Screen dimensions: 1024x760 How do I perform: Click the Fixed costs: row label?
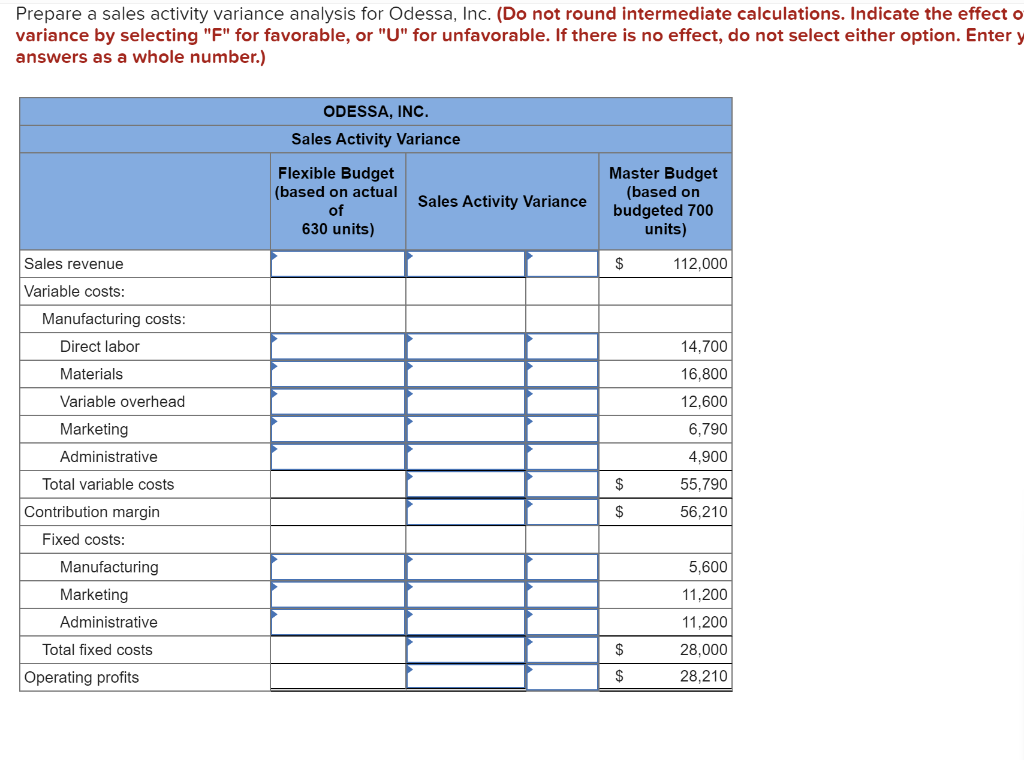pos(84,540)
